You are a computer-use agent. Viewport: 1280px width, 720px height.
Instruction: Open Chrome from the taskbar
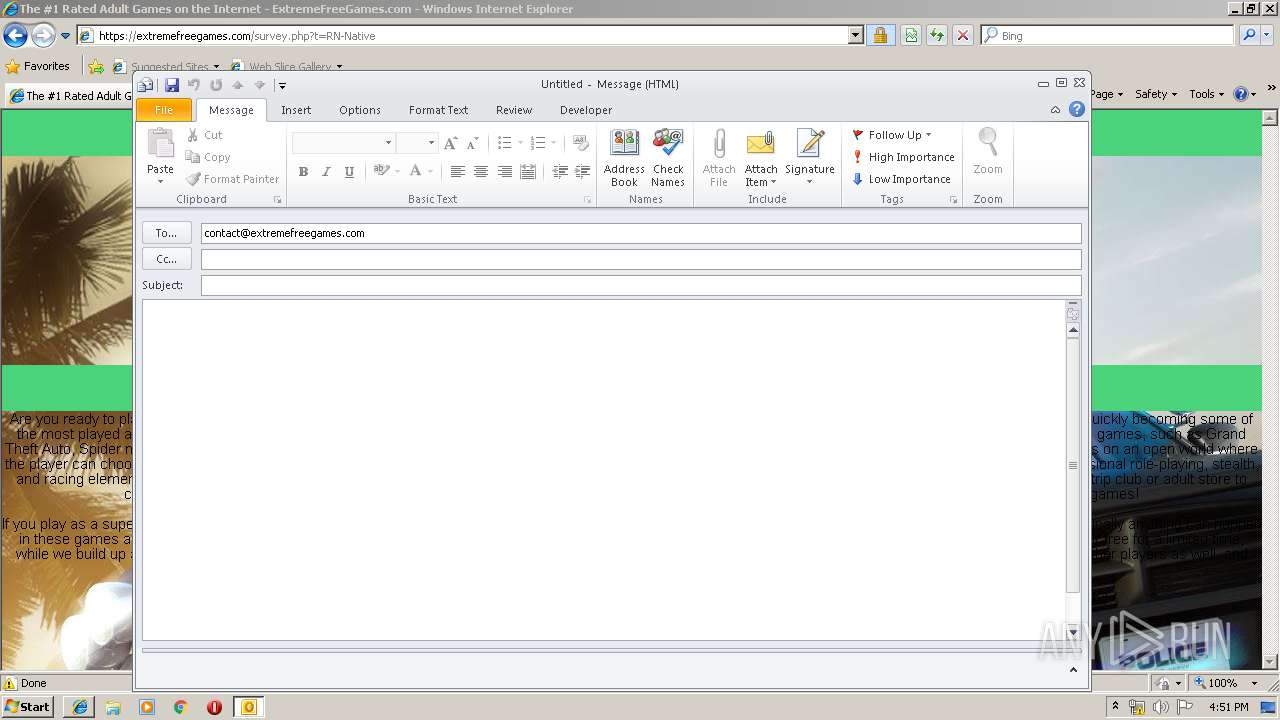click(x=181, y=707)
